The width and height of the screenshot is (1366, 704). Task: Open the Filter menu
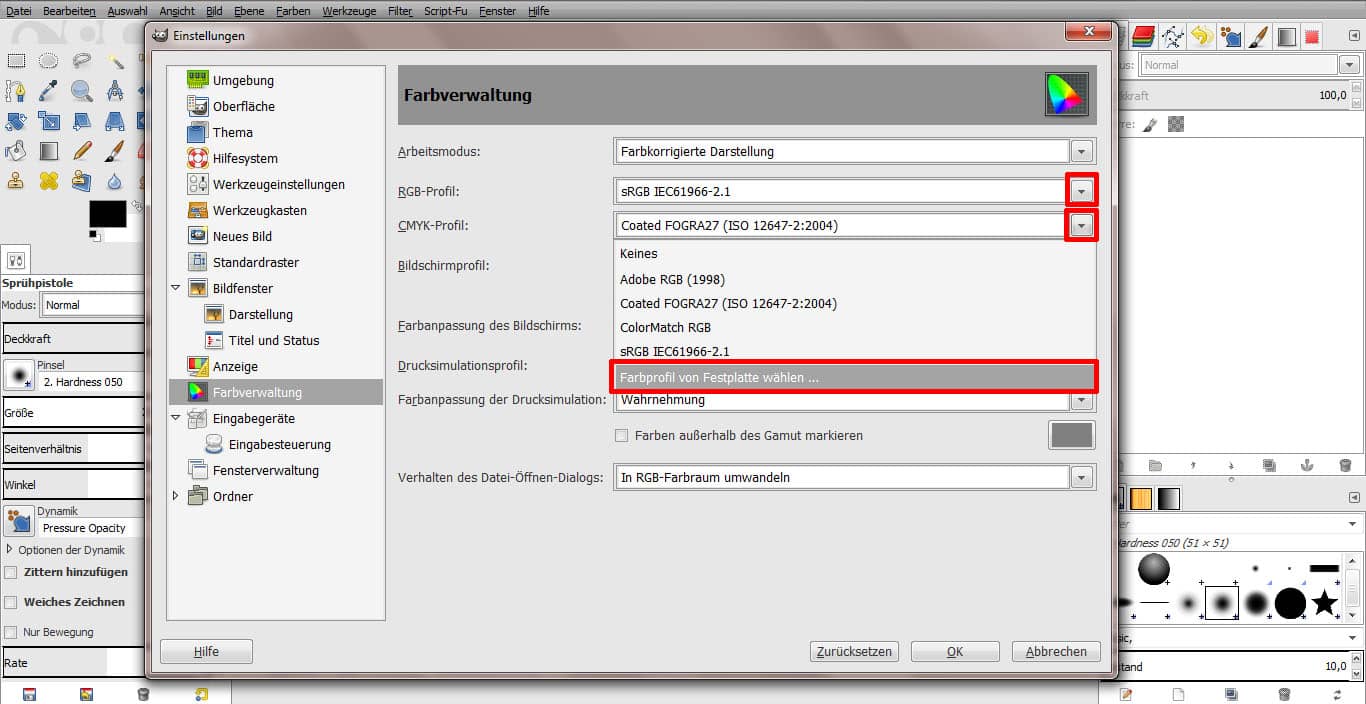click(x=399, y=11)
